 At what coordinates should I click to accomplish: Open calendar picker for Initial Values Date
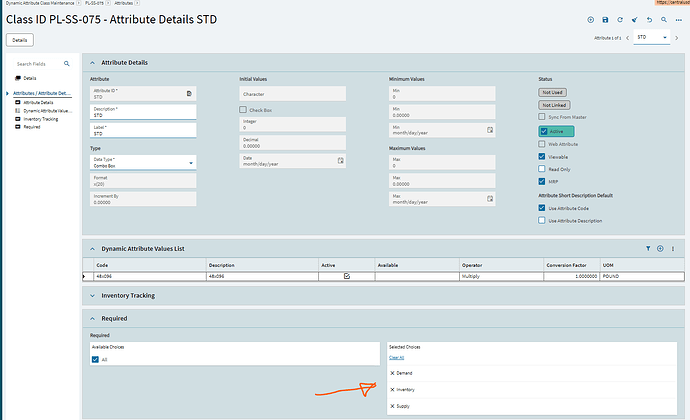pos(341,161)
